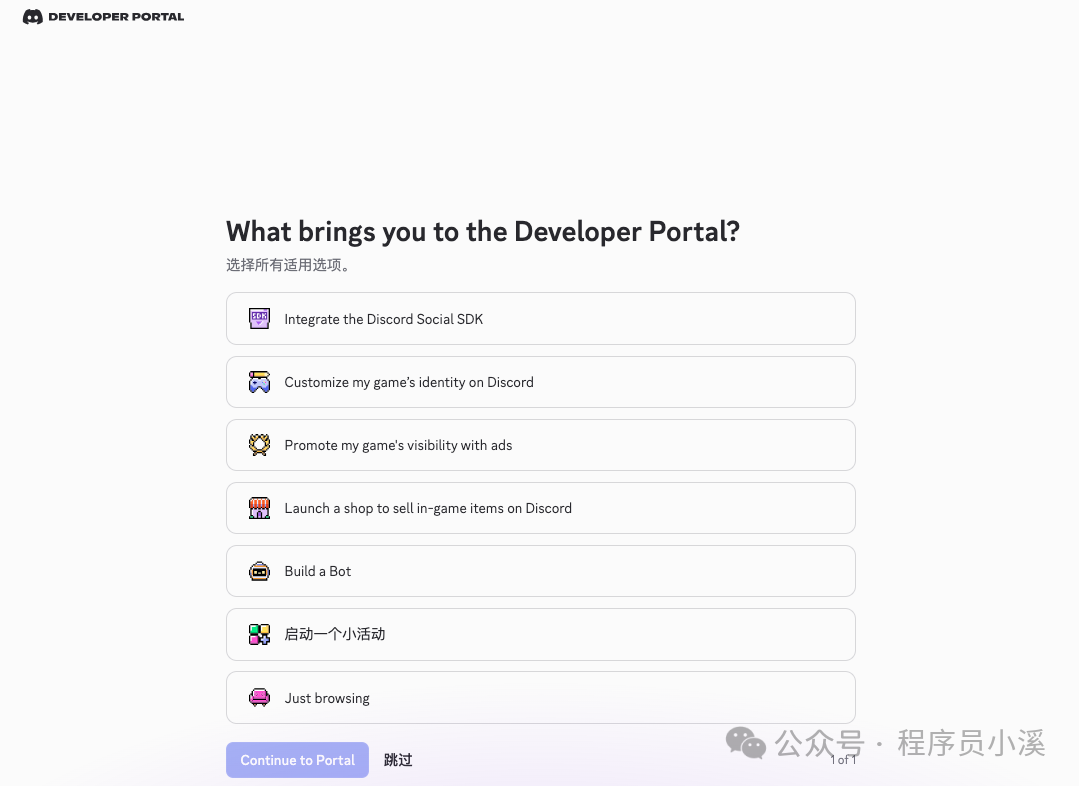Select Customize my game's identity on Discord
This screenshot has width=1079, height=786.
(541, 382)
